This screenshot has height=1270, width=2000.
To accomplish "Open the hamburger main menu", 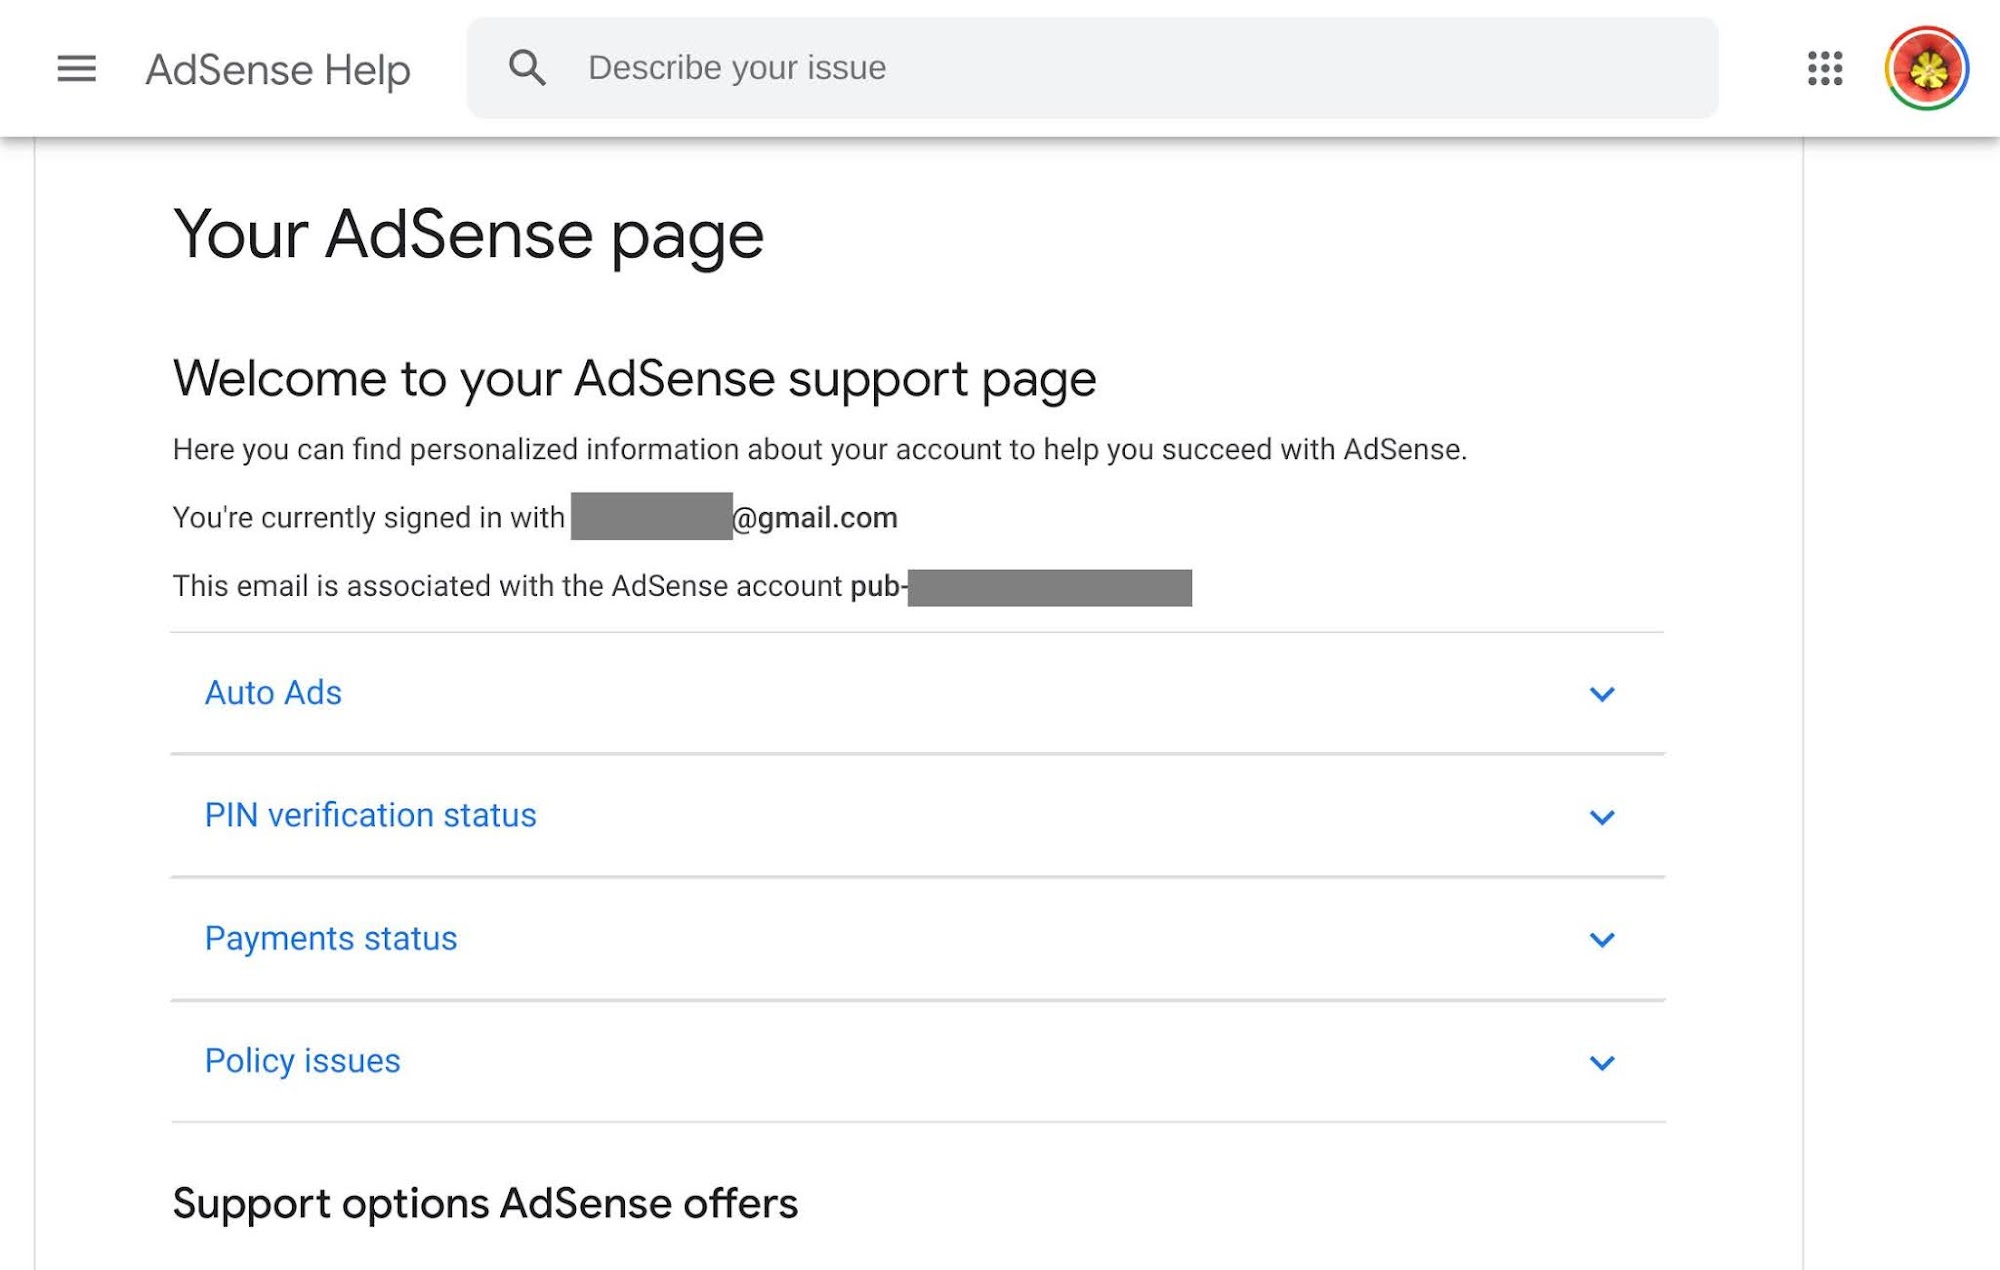I will pyautogui.click(x=76, y=69).
